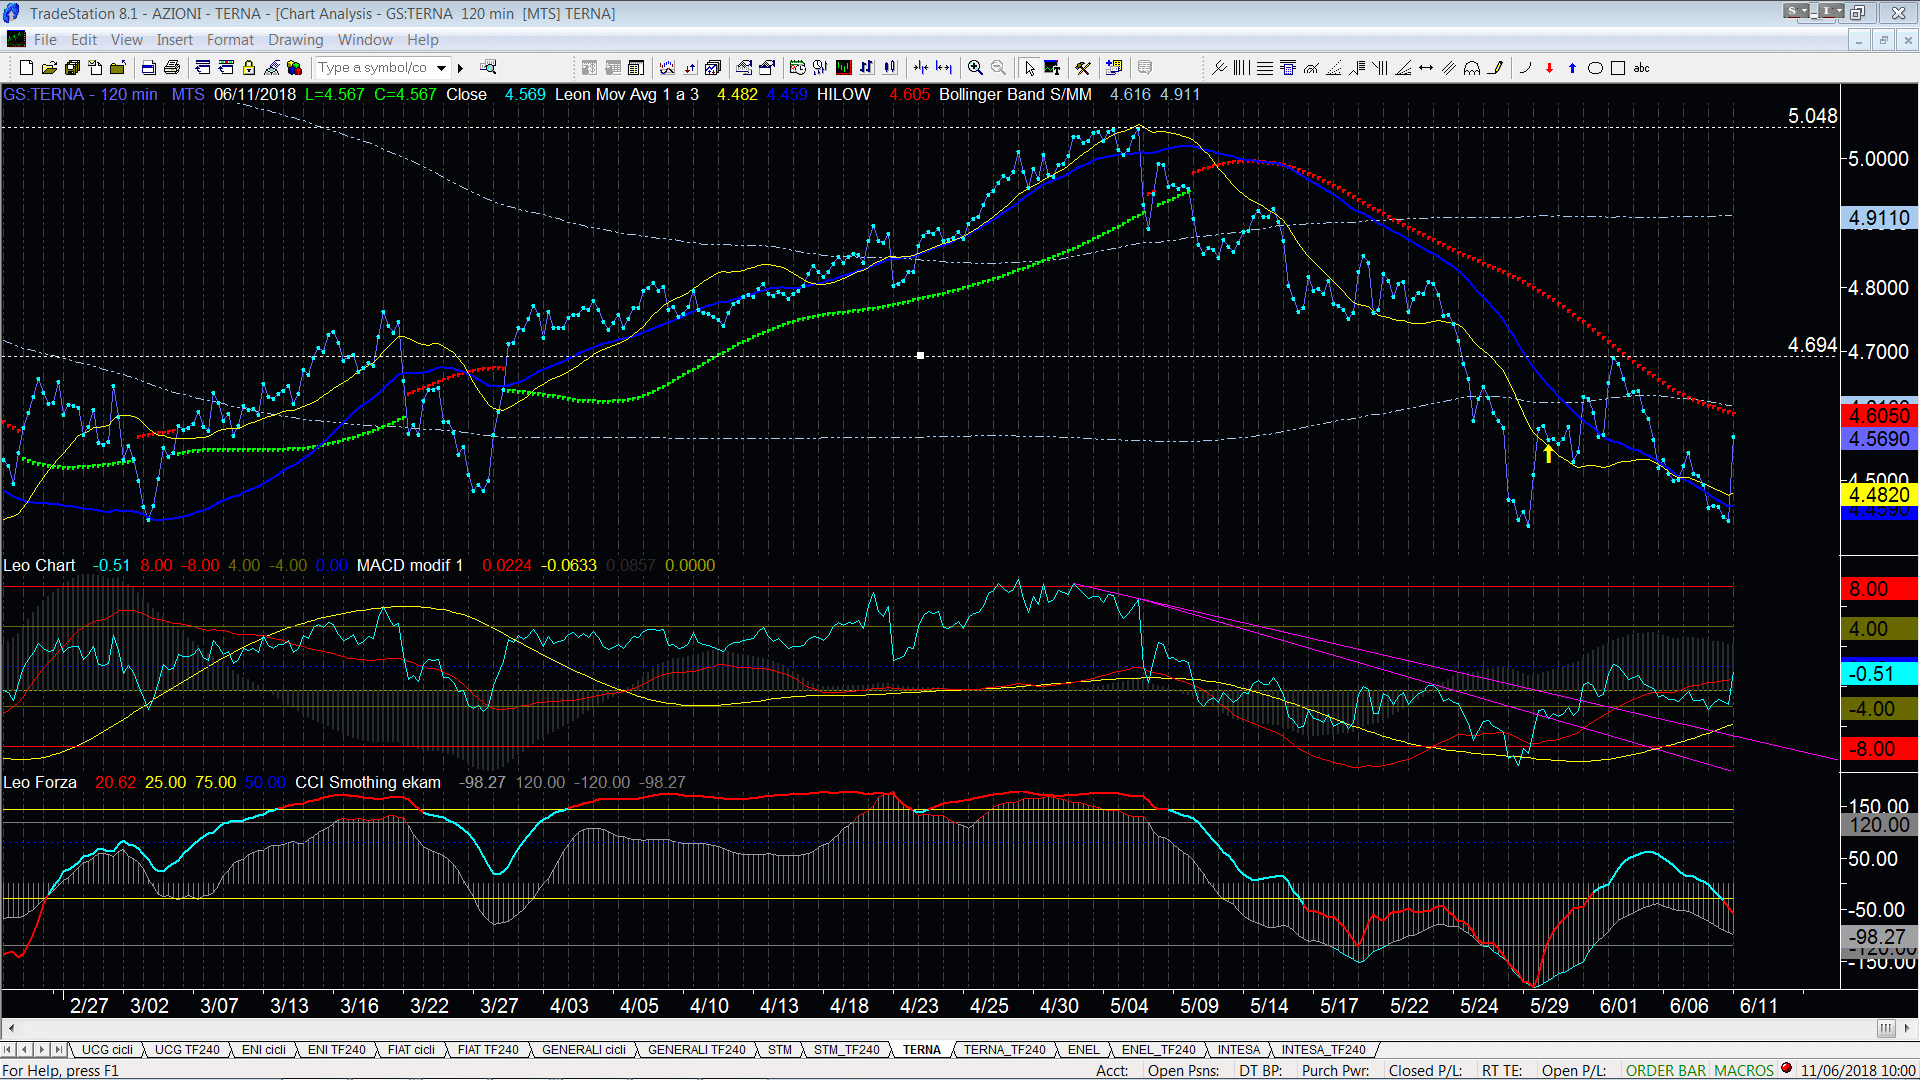Select the Rectangle drawing tool

click(x=1618, y=68)
